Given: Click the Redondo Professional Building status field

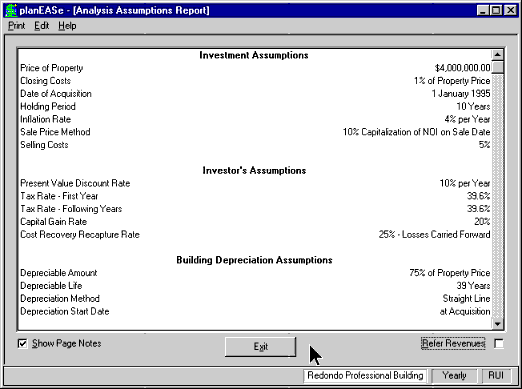Looking at the screenshot, I should click(365, 376).
